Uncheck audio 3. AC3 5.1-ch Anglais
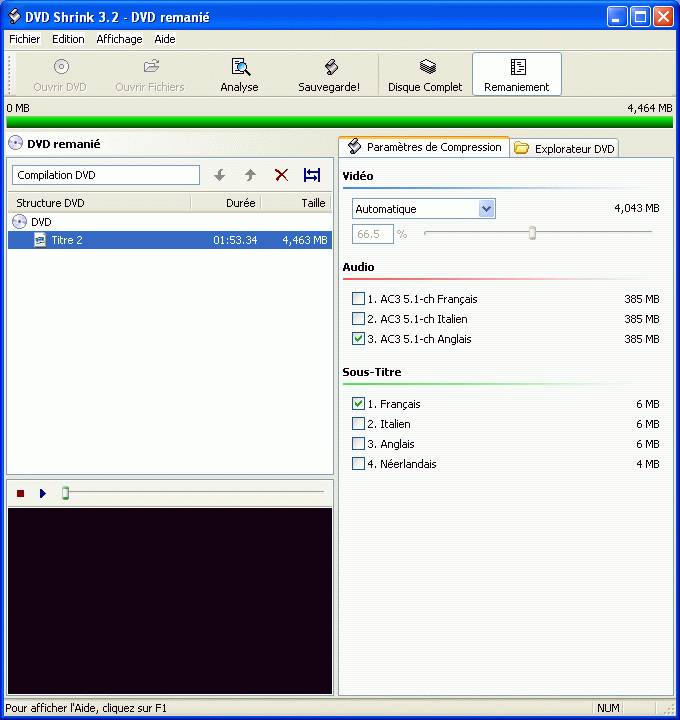Viewport: 680px width, 720px height. [x=358, y=339]
